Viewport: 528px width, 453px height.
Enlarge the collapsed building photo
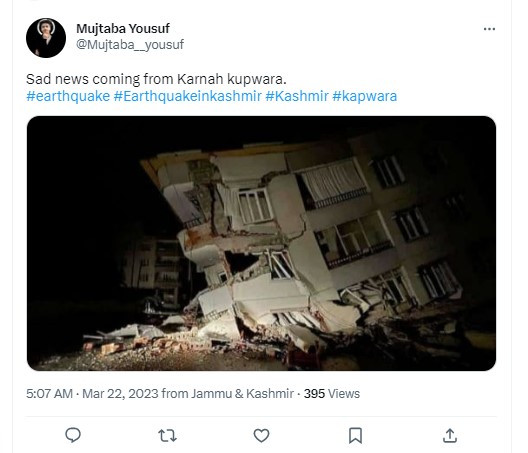[x=261, y=243]
